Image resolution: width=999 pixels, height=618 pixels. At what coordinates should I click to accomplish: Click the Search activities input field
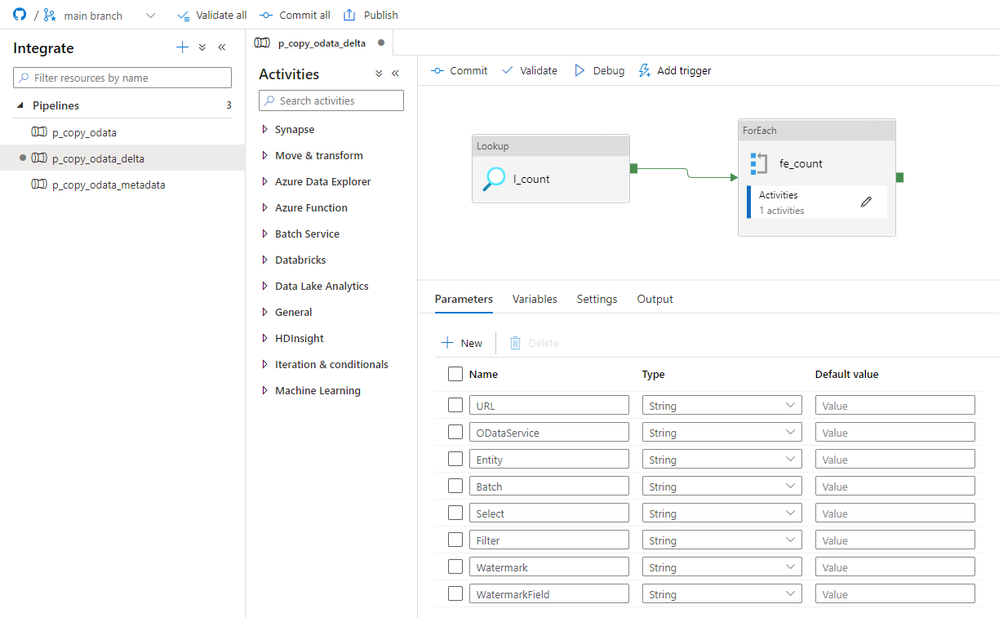click(x=331, y=101)
